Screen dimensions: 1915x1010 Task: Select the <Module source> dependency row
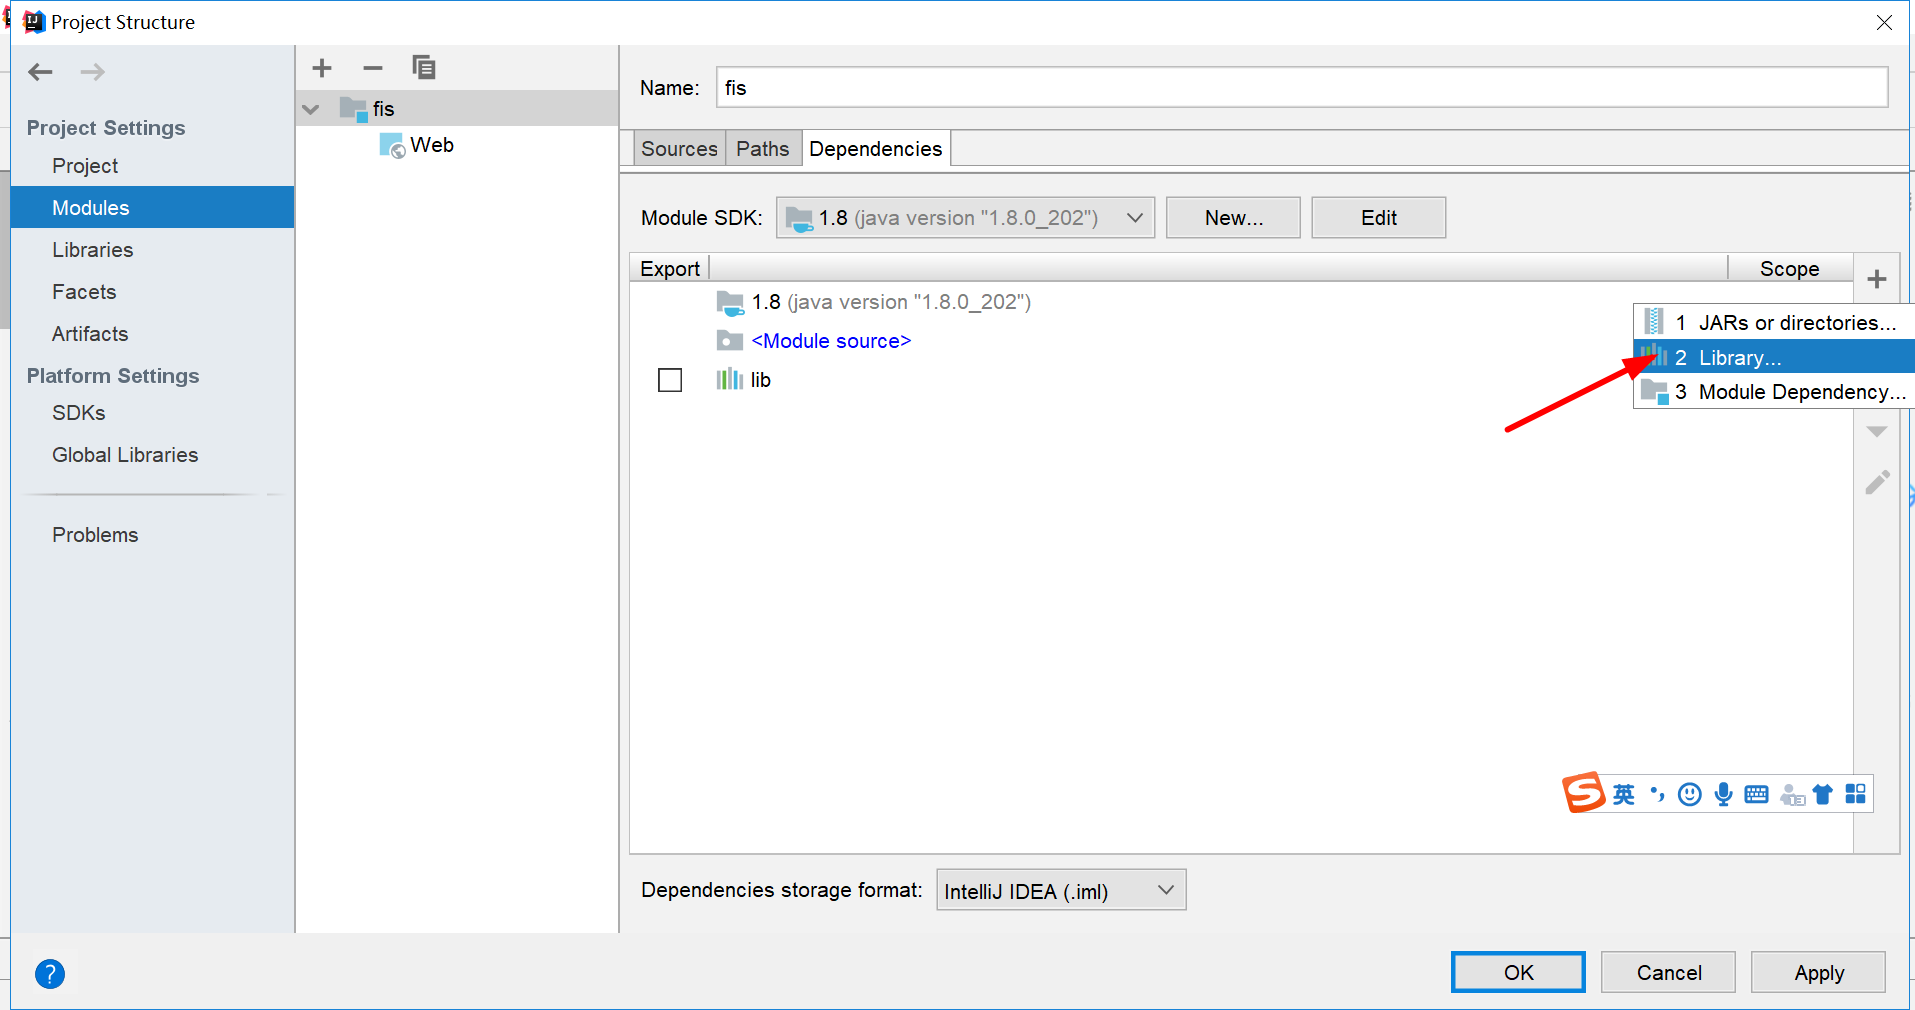click(831, 341)
